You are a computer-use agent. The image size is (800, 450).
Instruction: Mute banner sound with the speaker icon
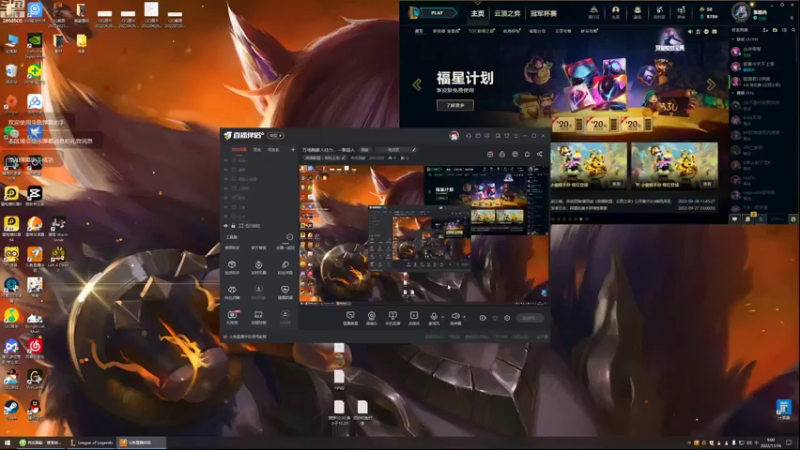[690, 32]
